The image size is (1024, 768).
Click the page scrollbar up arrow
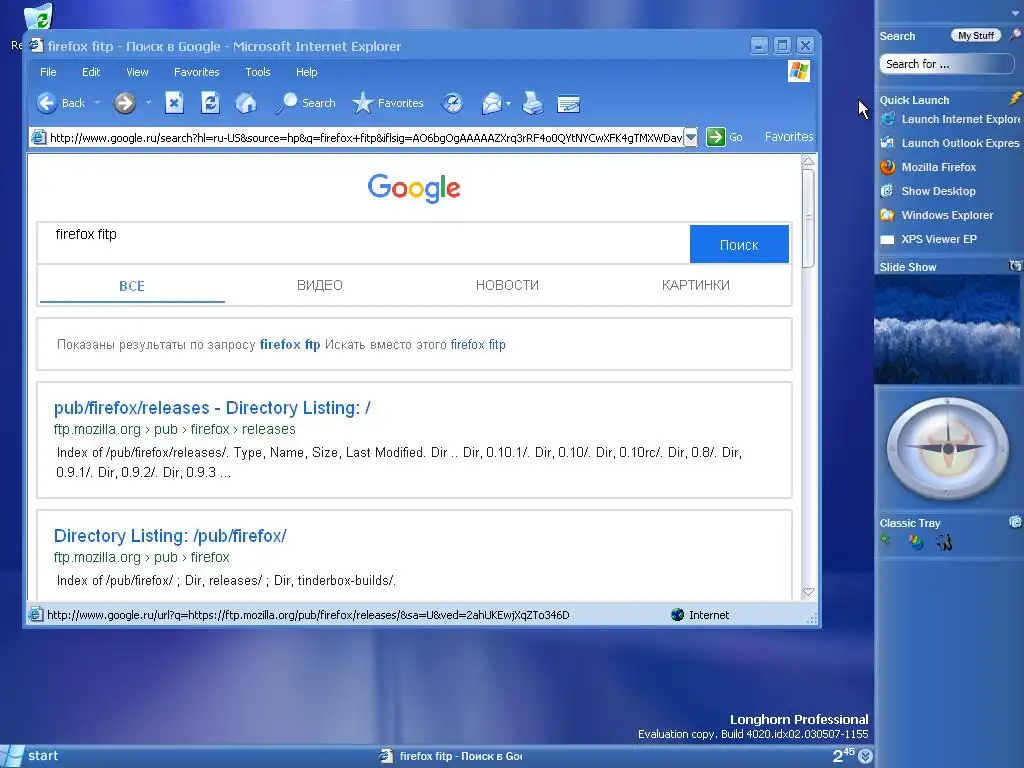[808, 161]
